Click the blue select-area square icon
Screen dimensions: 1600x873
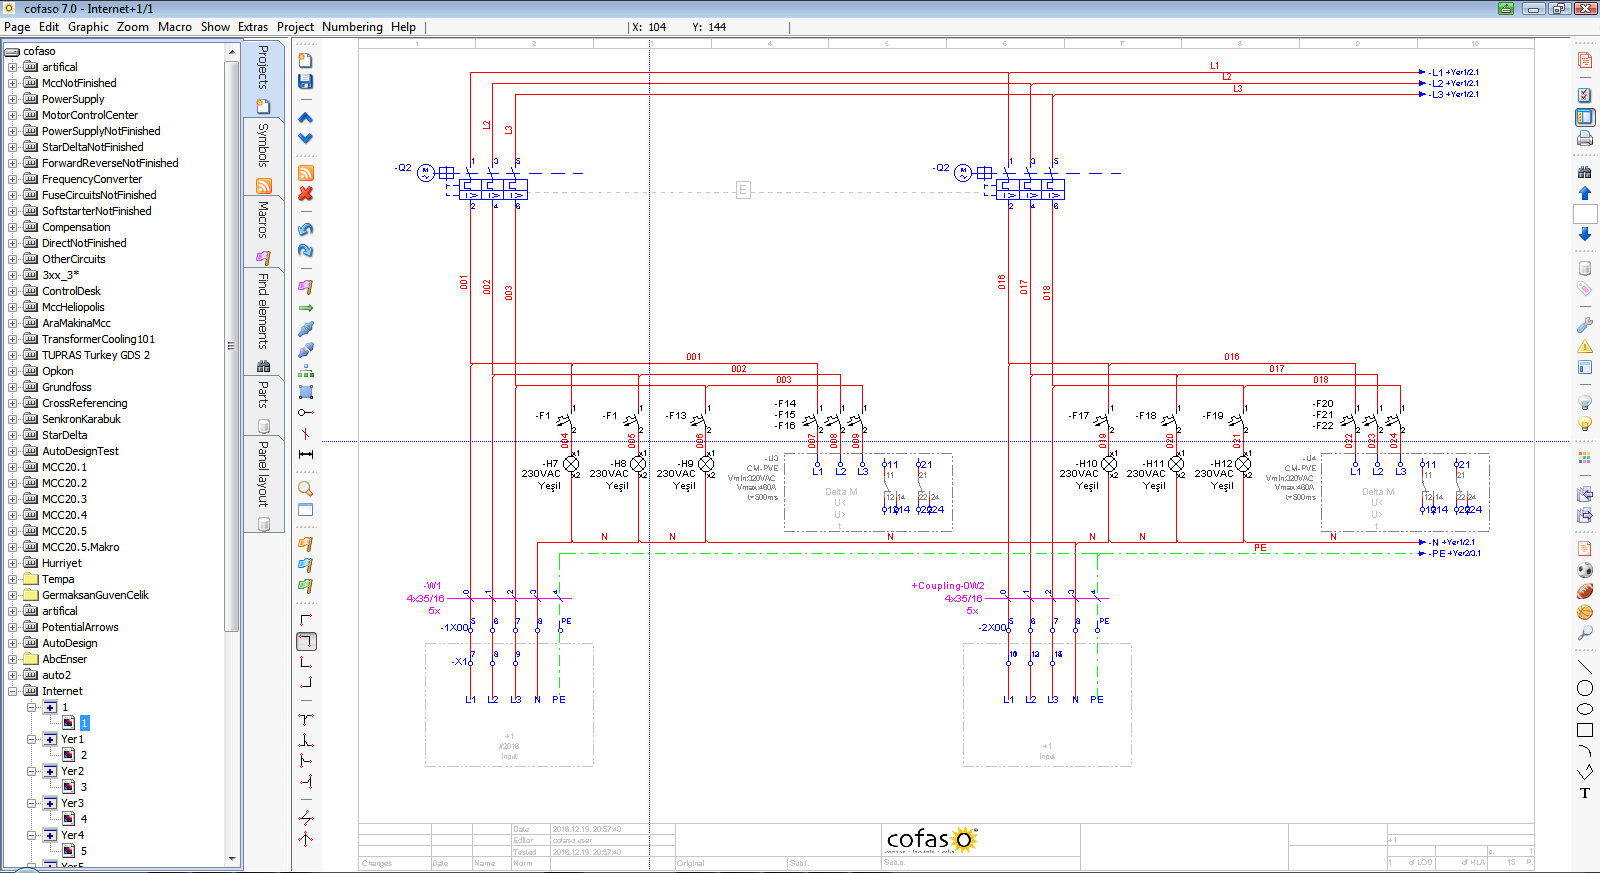[x=306, y=392]
